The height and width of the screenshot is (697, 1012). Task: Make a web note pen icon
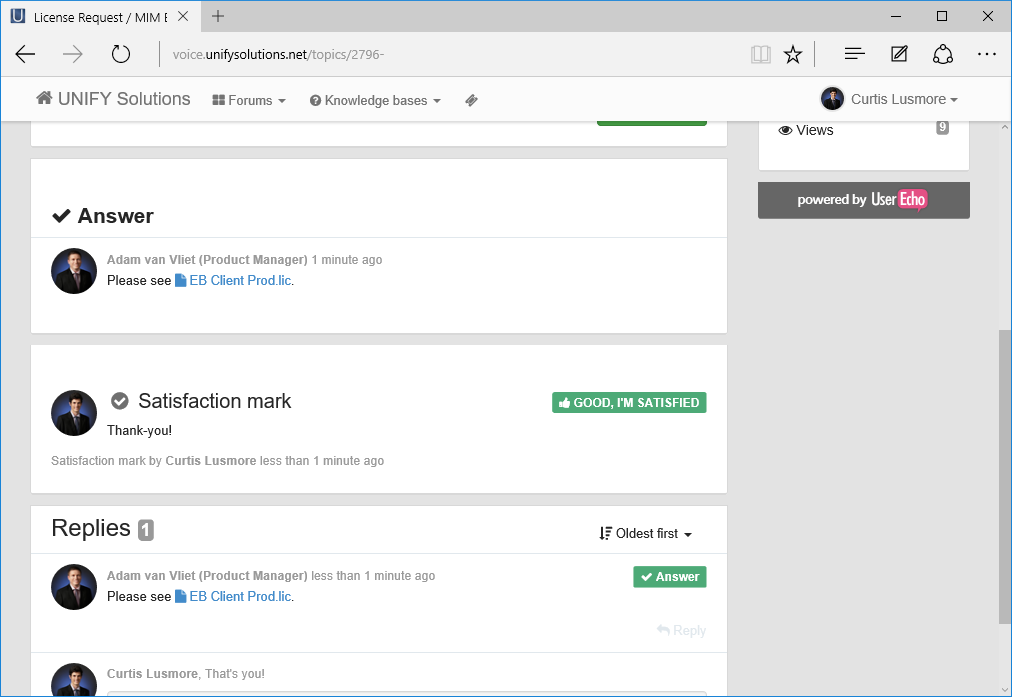(899, 54)
